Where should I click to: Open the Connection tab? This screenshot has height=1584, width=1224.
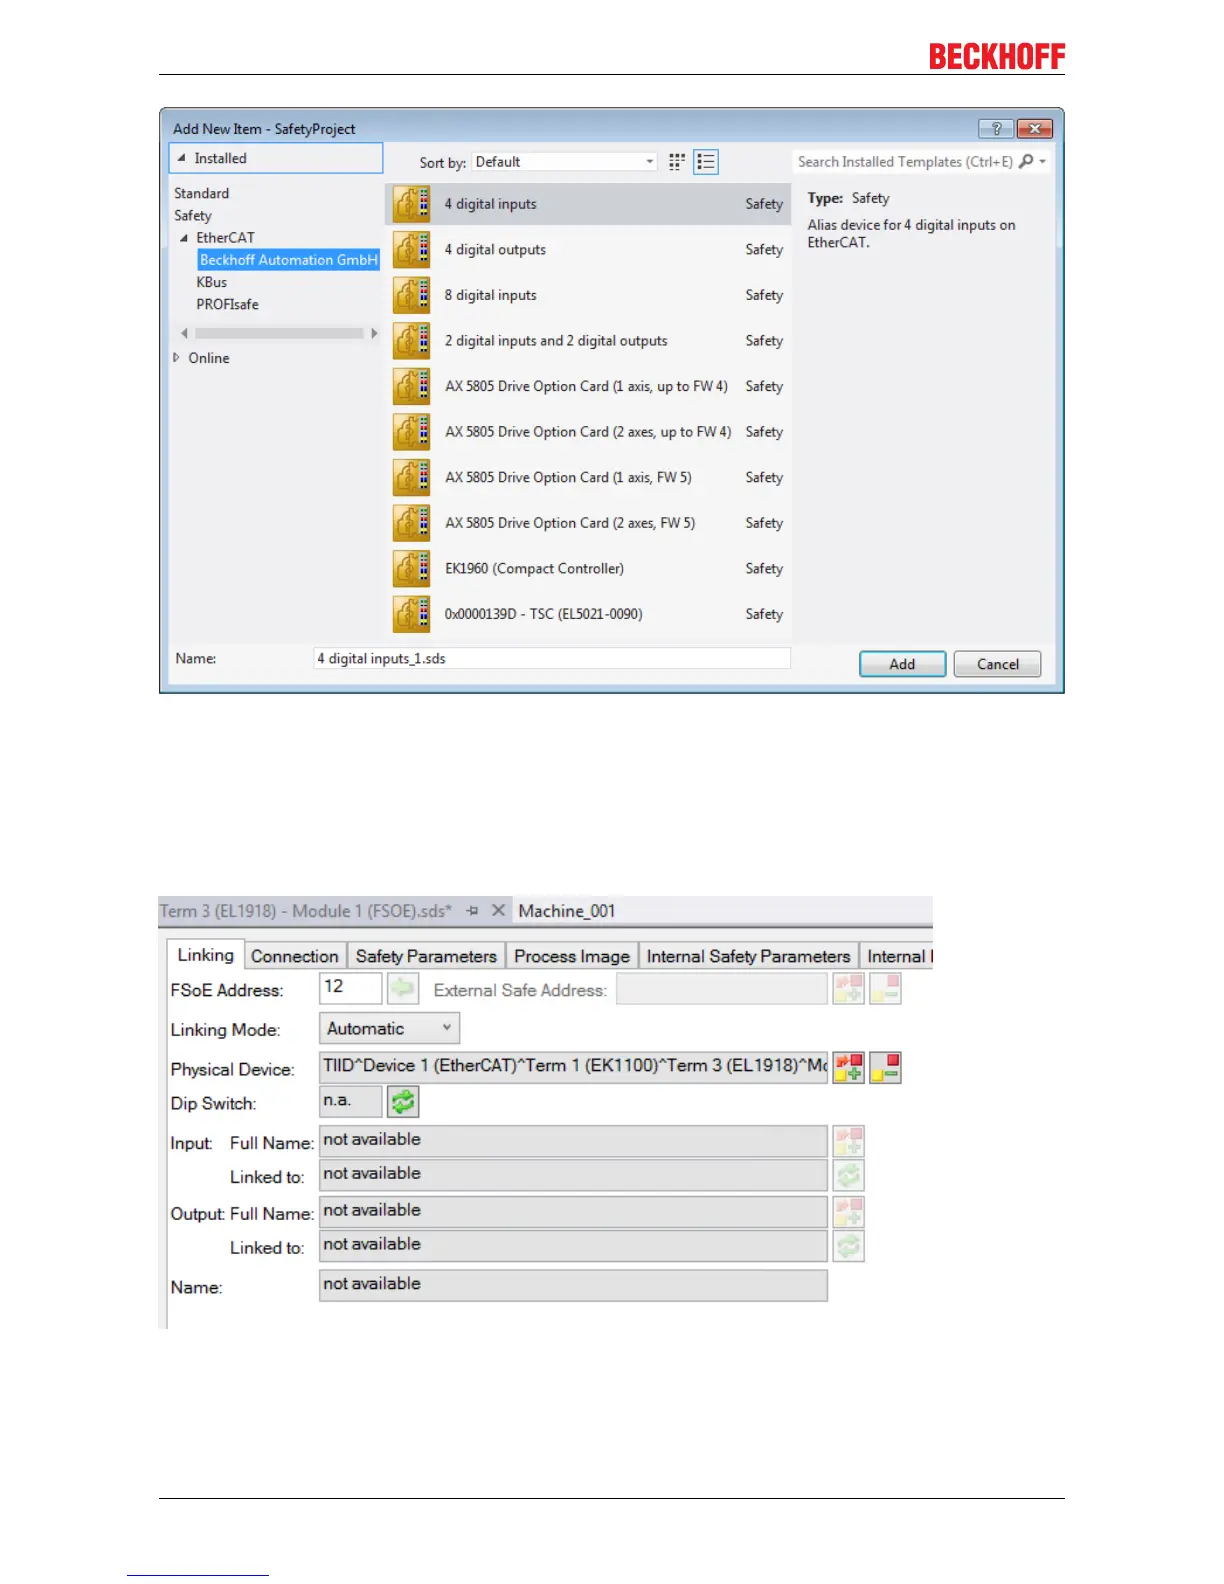[x=295, y=957]
